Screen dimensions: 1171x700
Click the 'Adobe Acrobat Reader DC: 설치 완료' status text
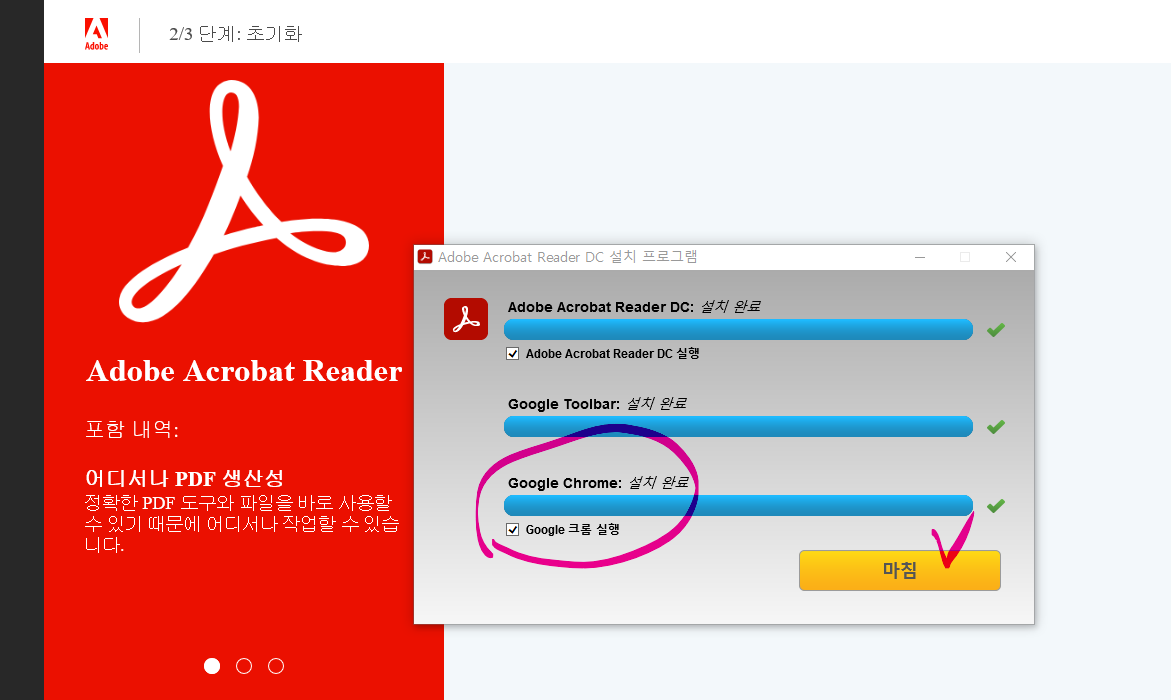click(634, 306)
